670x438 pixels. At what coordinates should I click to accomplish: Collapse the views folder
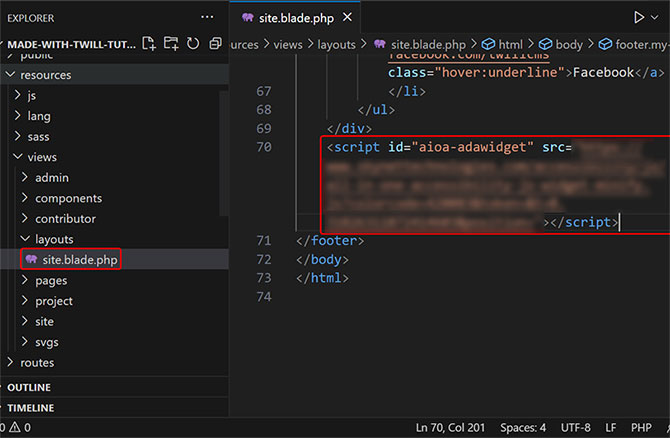click(41, 157)
